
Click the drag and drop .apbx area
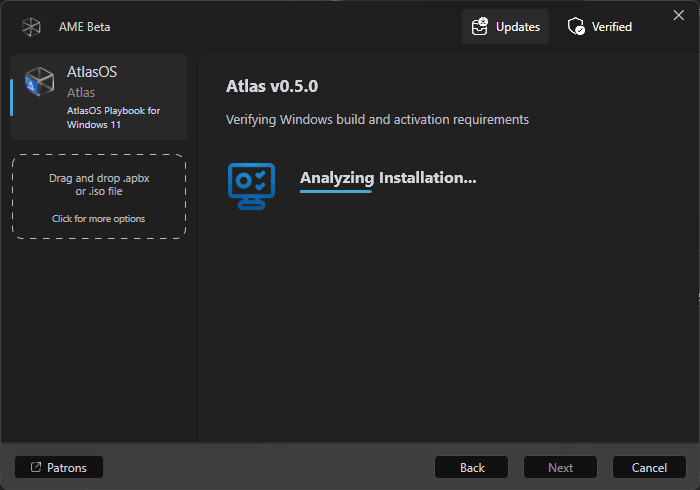99,196
